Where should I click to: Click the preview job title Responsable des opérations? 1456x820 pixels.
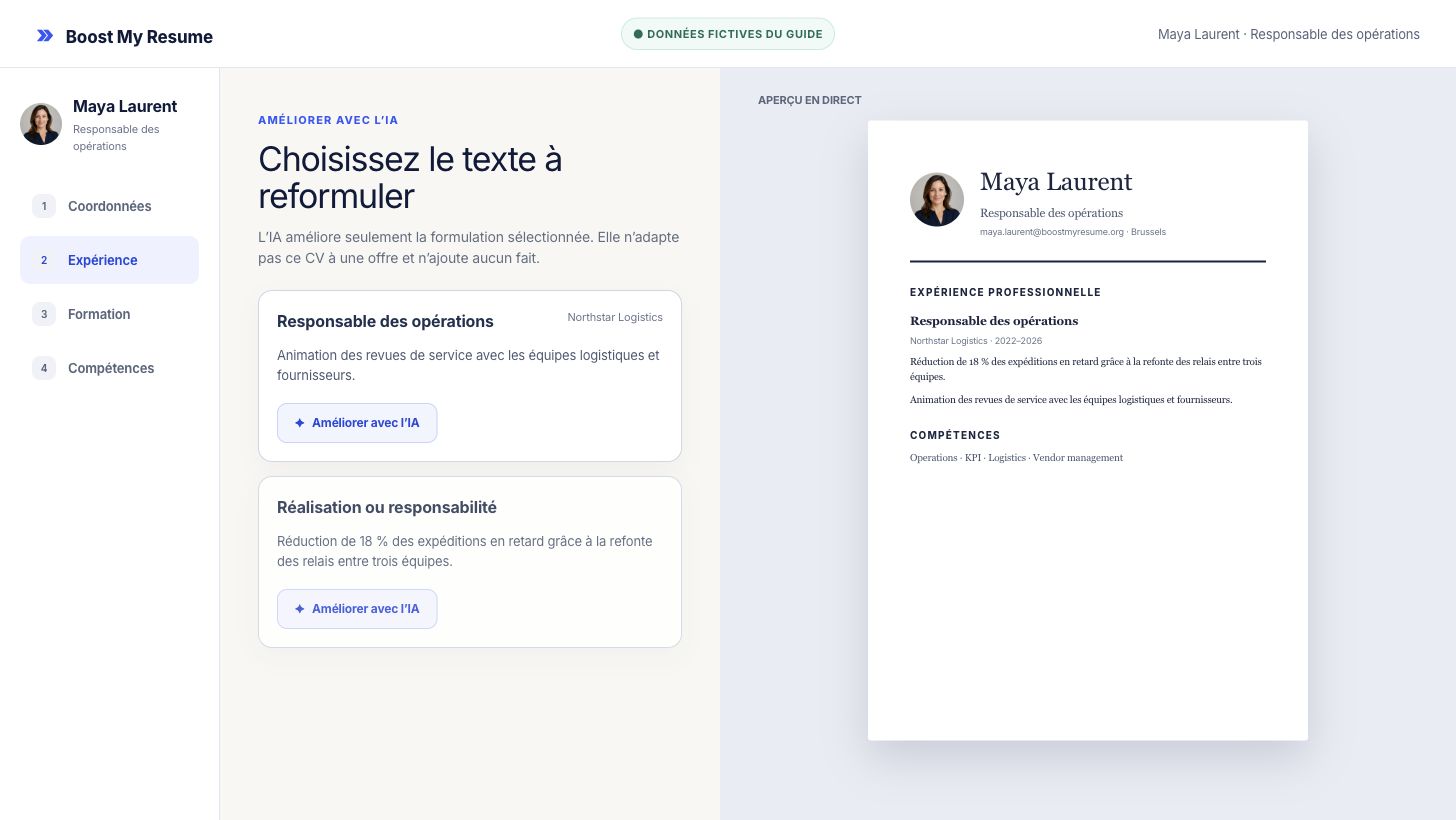994,321
